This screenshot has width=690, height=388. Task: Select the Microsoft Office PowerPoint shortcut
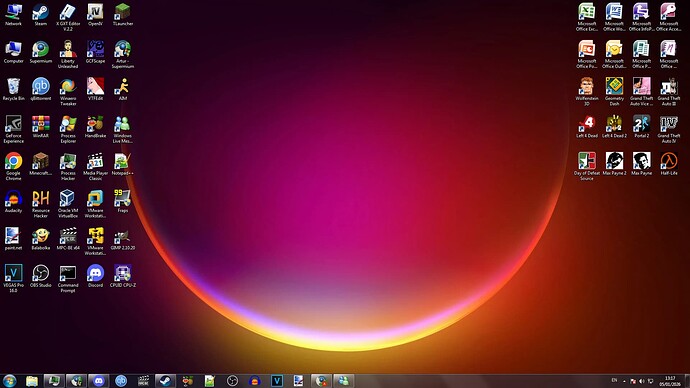tap(587, 55)
